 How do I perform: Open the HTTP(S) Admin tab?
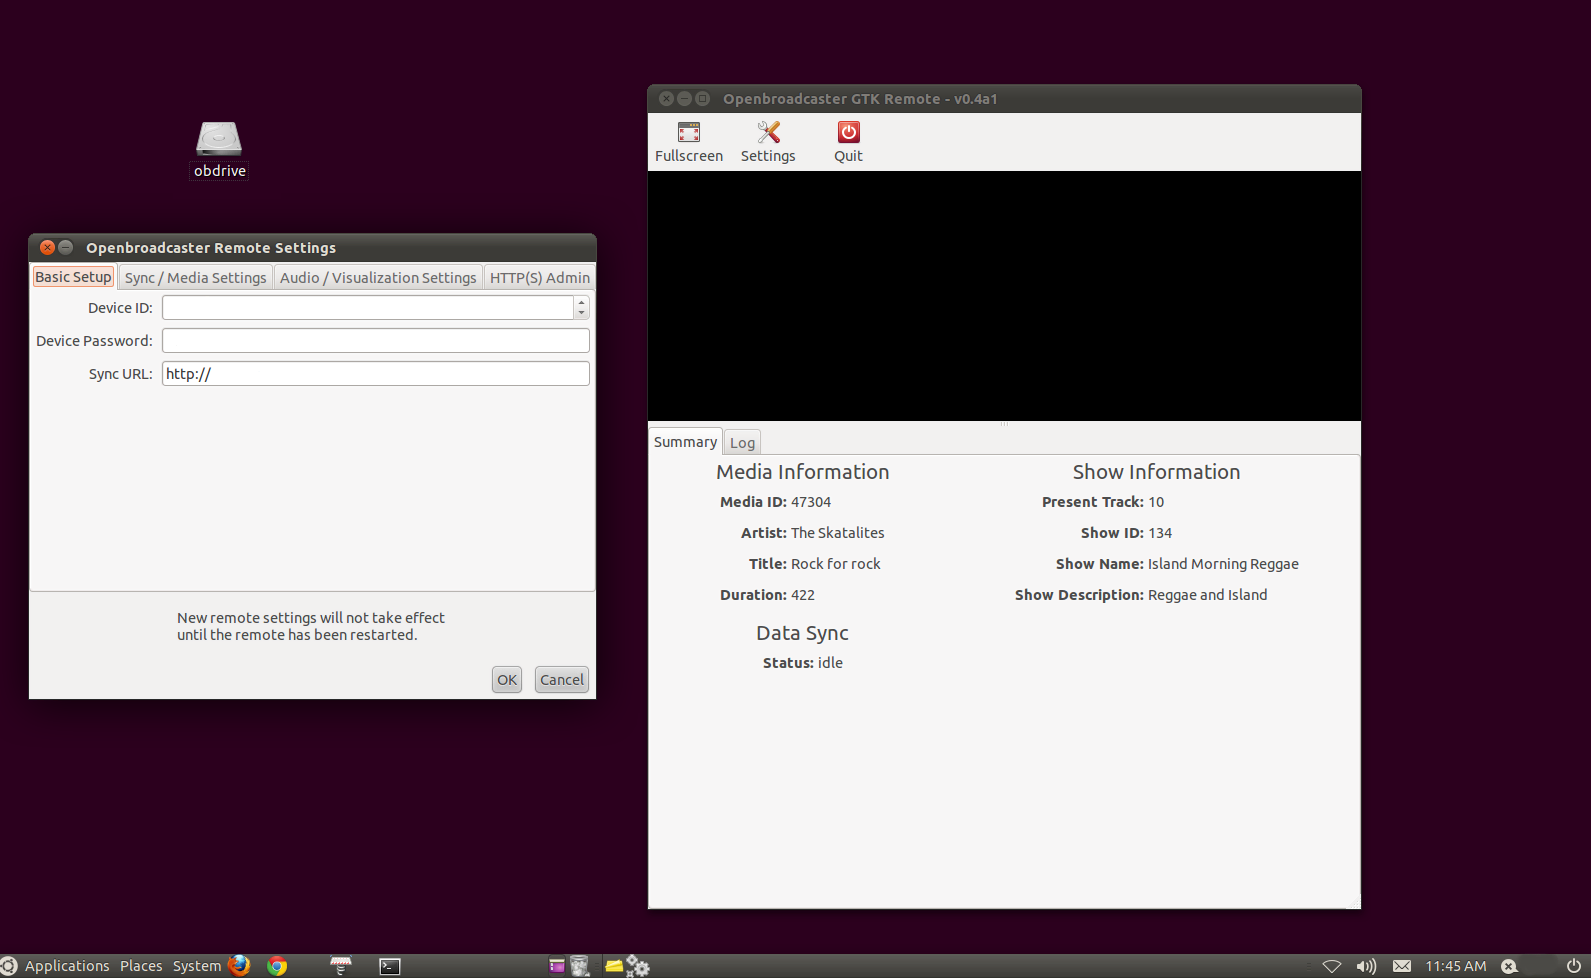540,278
